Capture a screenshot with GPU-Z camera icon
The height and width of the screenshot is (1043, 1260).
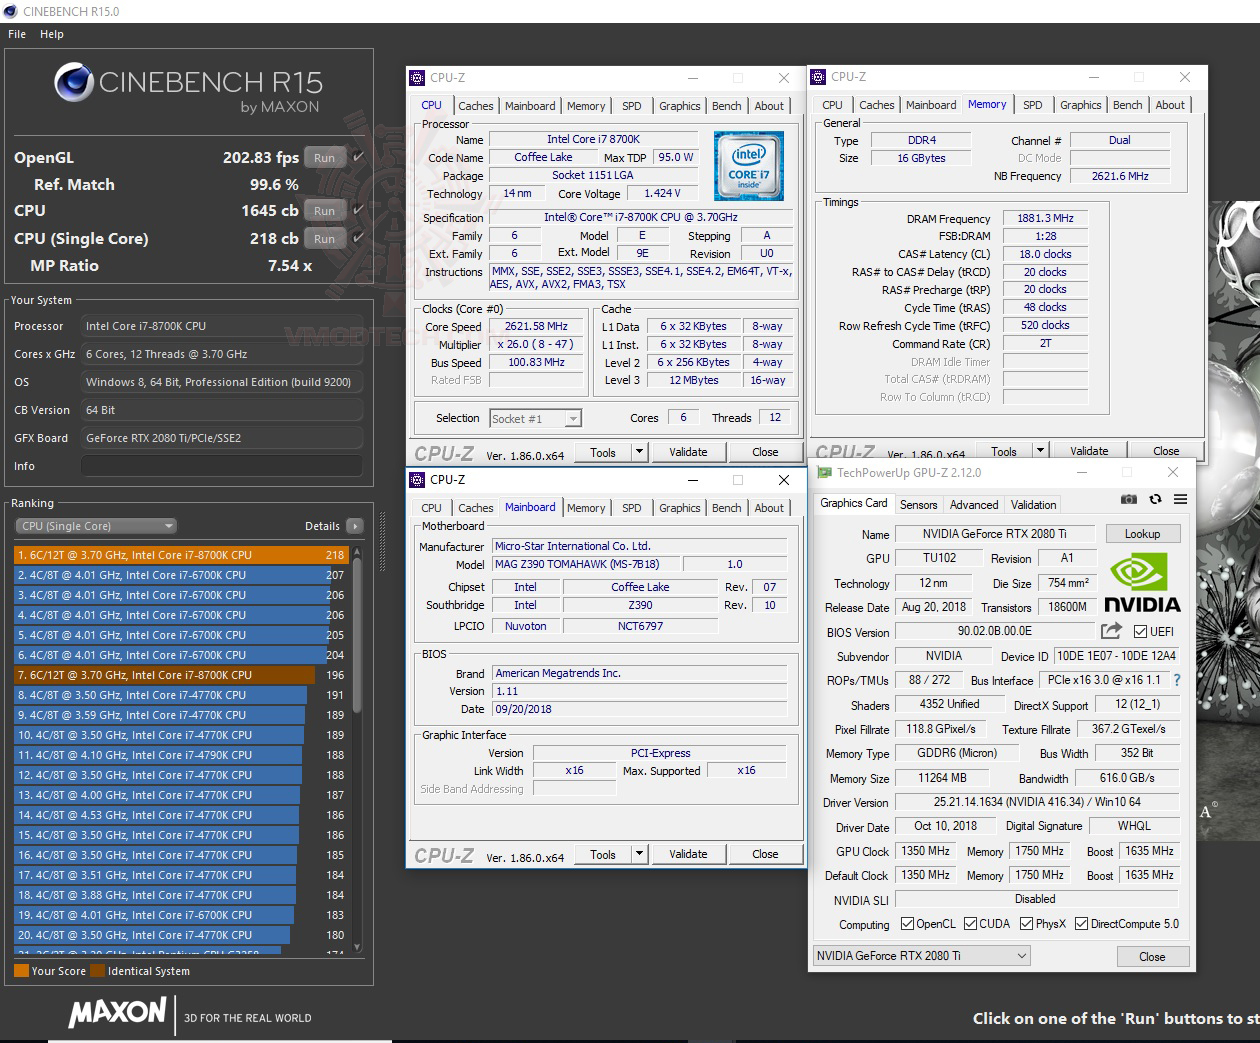click(x=1129, y=499)
